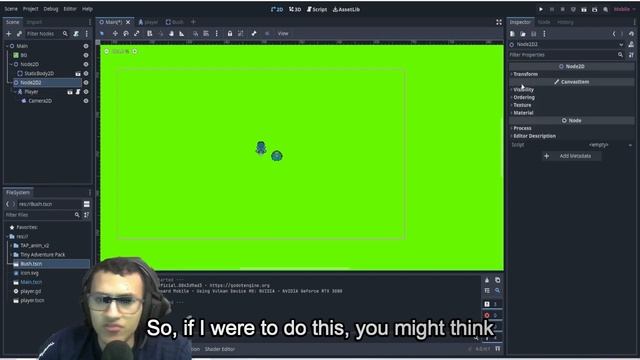Toggle visibility of the BG node
Screen dimensions: 640x360
pyautogui.click(x=86, y=55)
